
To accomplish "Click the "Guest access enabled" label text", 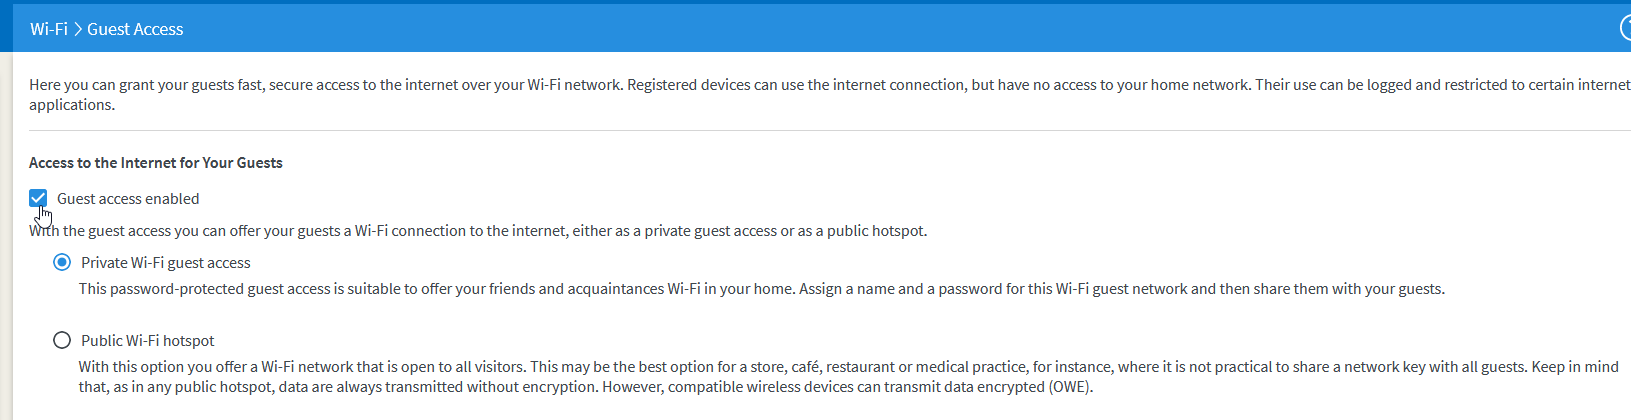I will coord(128,199).
